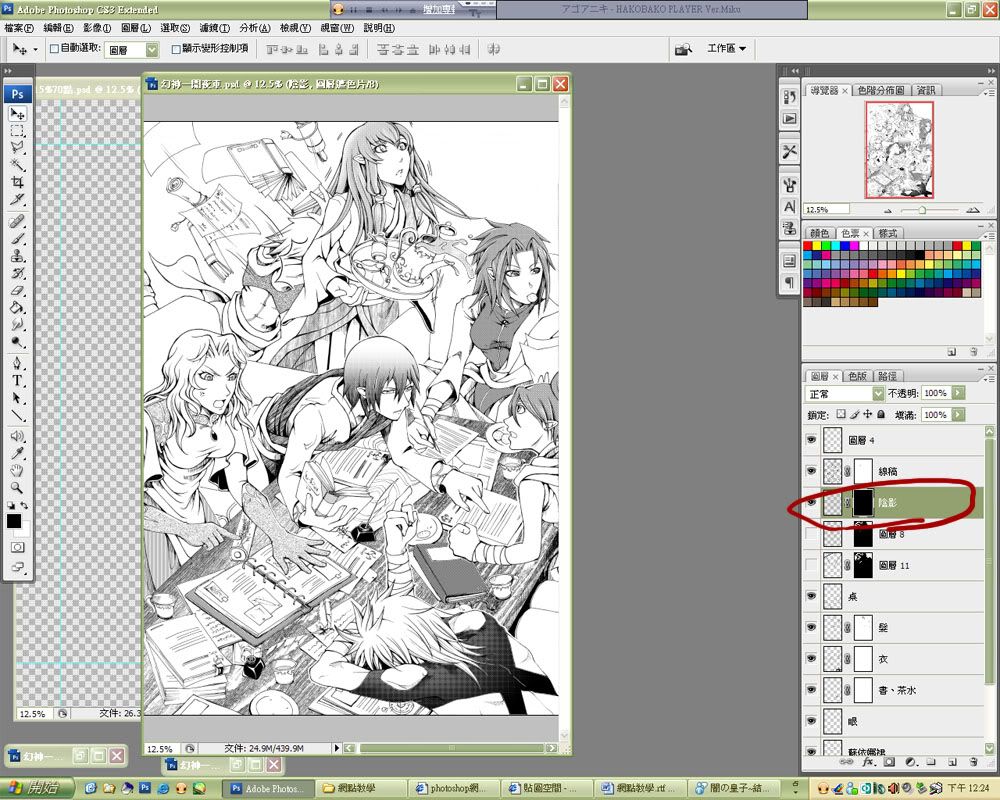Click the foreground color swatch
The height and width of the screenshot is (800, 1000).
13,521
